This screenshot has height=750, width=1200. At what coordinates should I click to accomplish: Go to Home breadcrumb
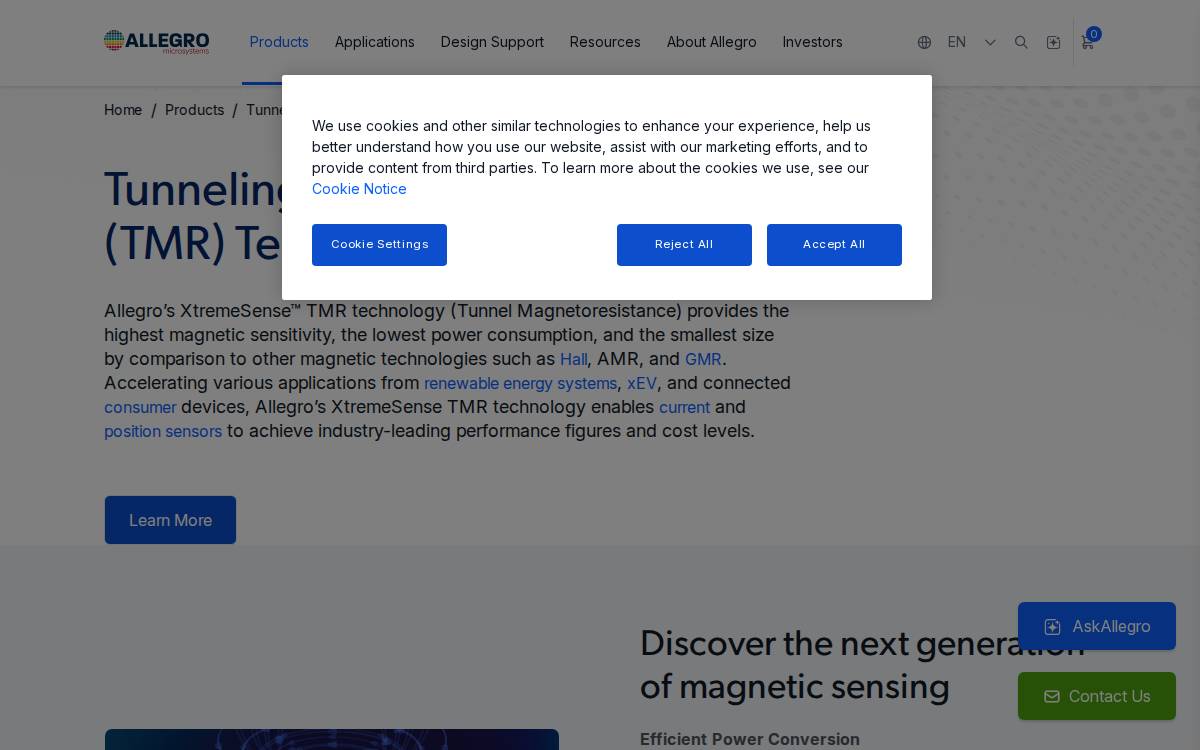(123, 110)
